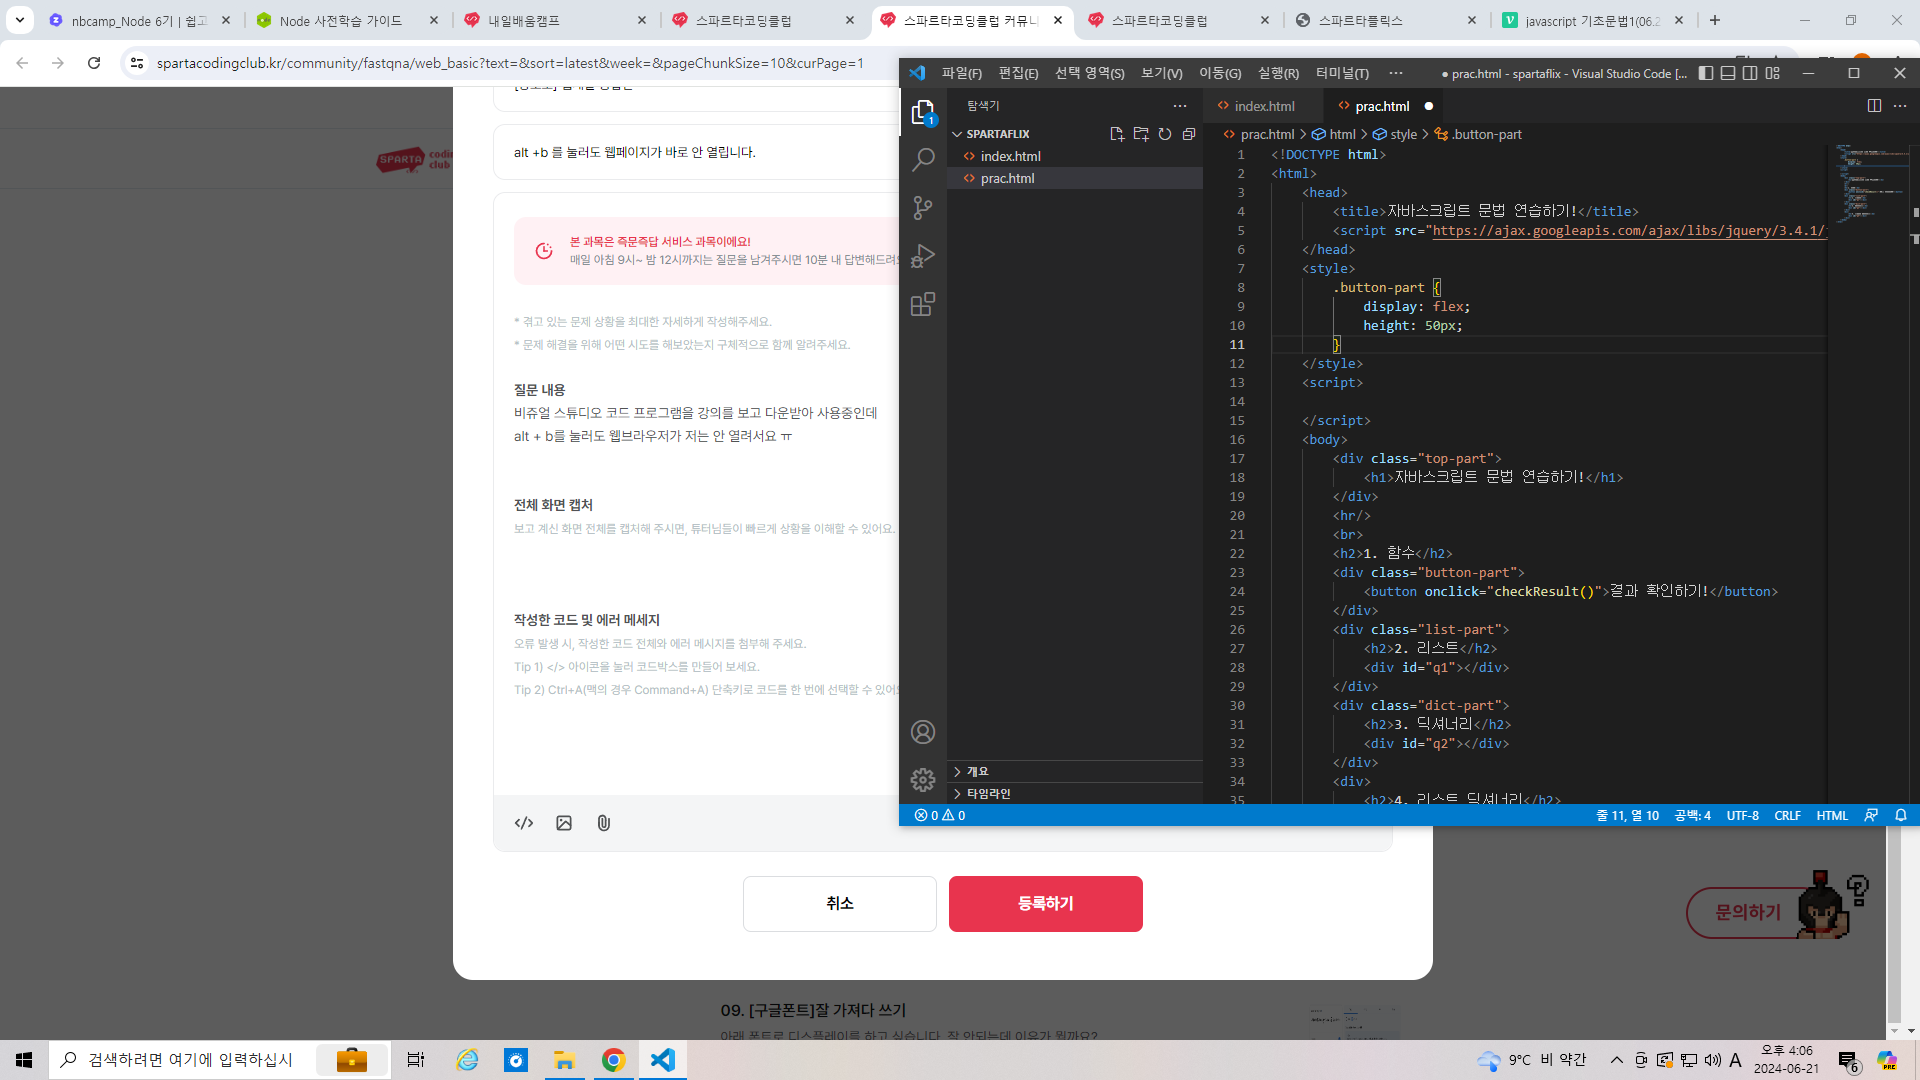1920x1080 pixels.
Task: Toggle the bottom panel layout
Action: 1728,73
